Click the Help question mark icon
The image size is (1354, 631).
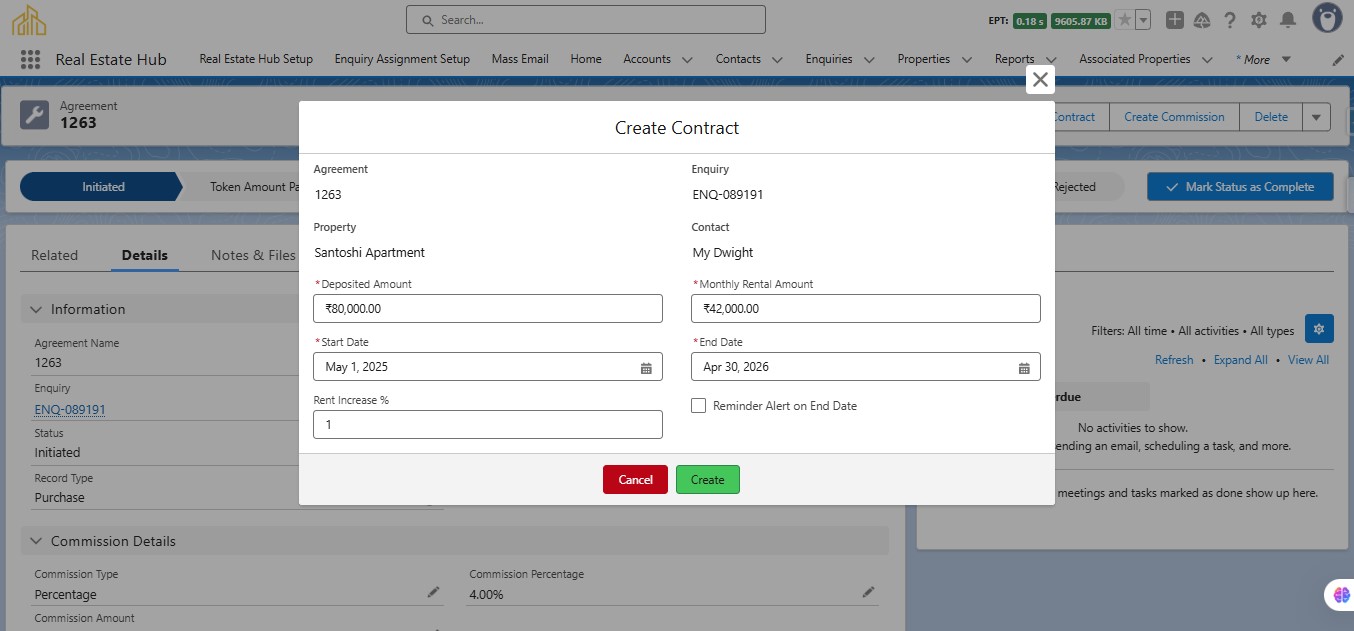coord(1230,20)
